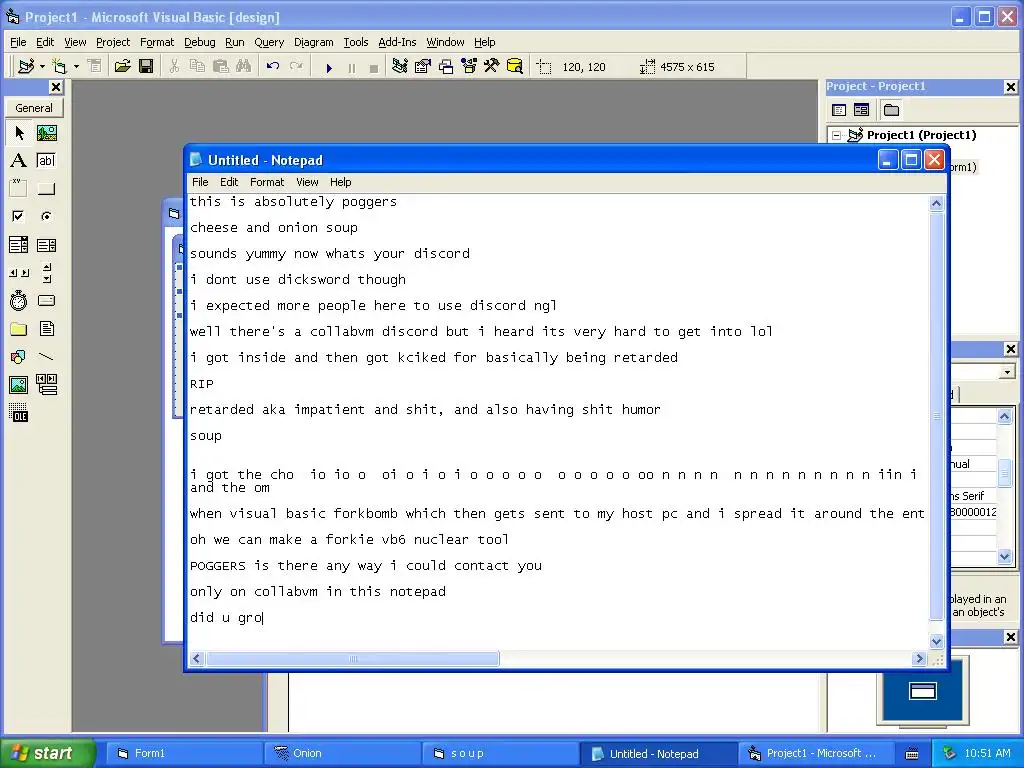
Task: Switch to Onion taskbar button
Action: click(x=342, y=754)
